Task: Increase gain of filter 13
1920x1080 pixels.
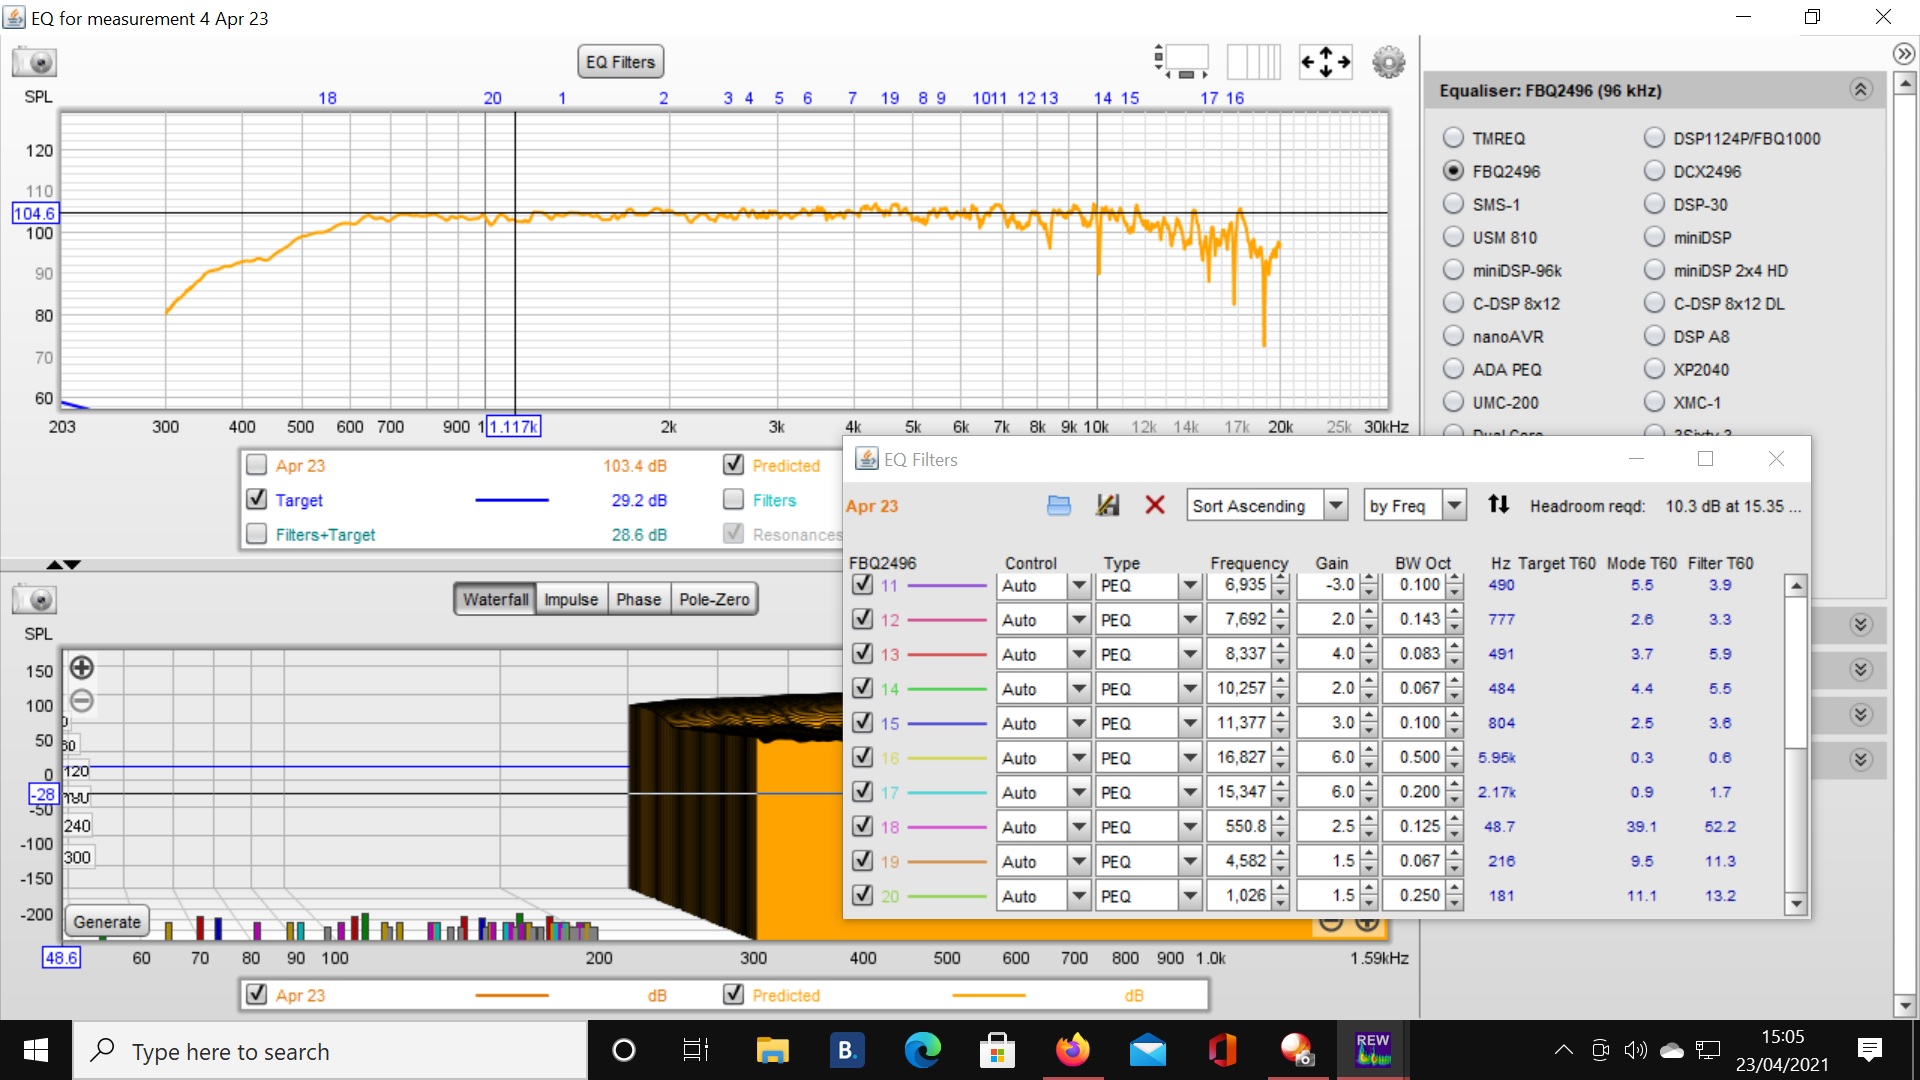Action: tap(1369, 648)
